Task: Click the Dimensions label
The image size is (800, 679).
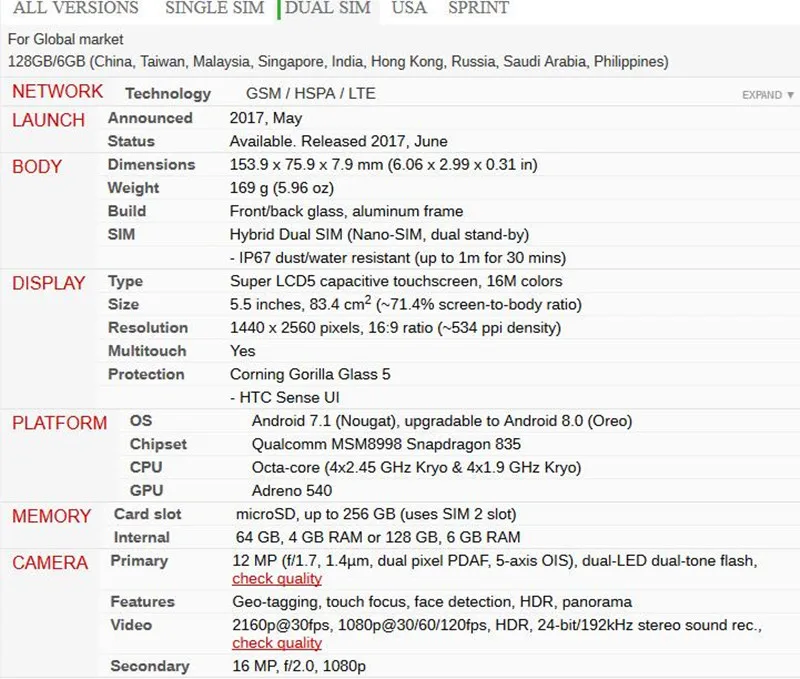Action: (152, 165)
